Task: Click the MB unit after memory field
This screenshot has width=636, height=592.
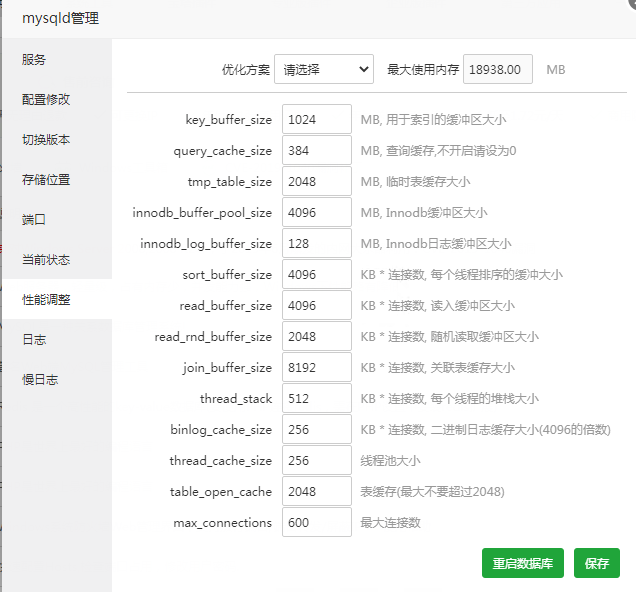Action: [556, 70]
